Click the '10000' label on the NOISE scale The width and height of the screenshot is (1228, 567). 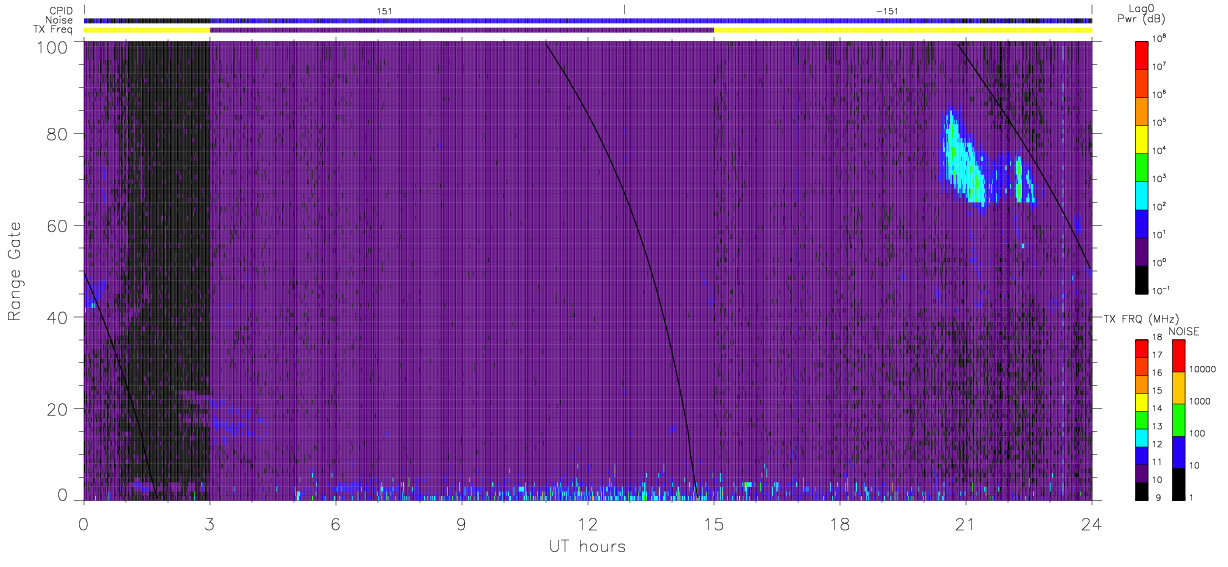coord(1203,369)
